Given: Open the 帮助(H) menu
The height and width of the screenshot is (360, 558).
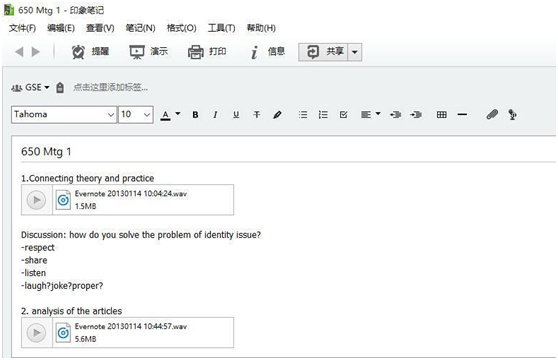Looking at the screenshot, I should [x=261, y=28].
